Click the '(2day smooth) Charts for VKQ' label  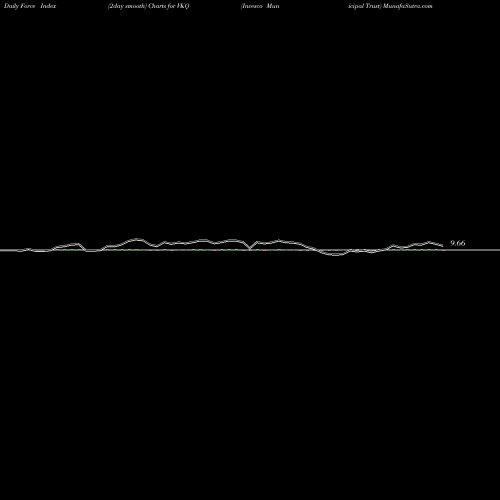[x=149, y=6]
